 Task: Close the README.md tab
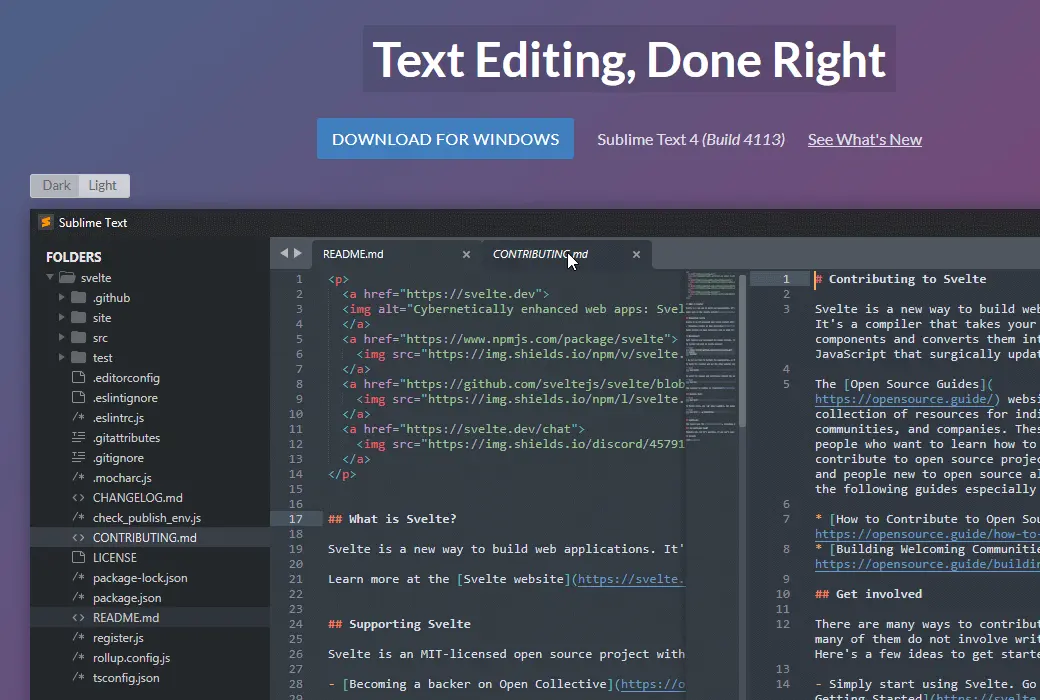[x=466, y=254]
